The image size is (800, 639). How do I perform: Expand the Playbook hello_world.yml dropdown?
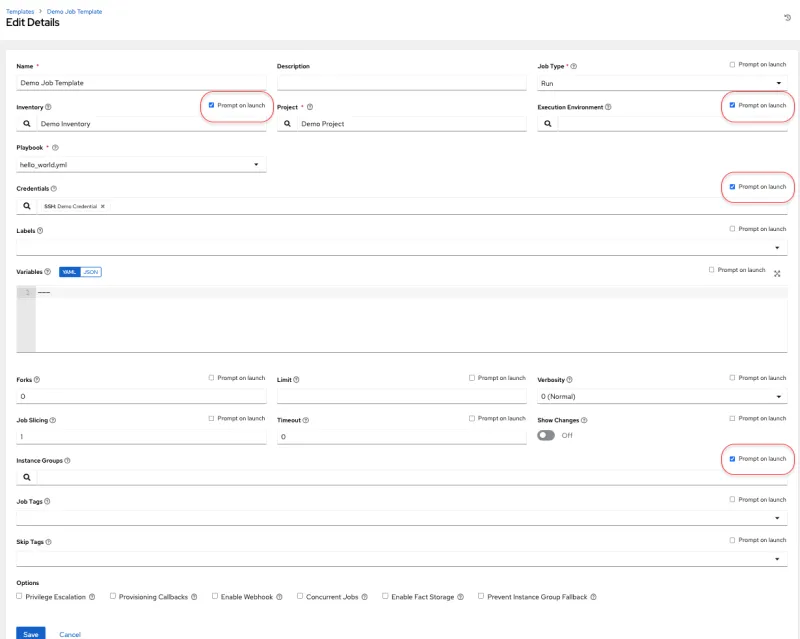tap(141, 164)
